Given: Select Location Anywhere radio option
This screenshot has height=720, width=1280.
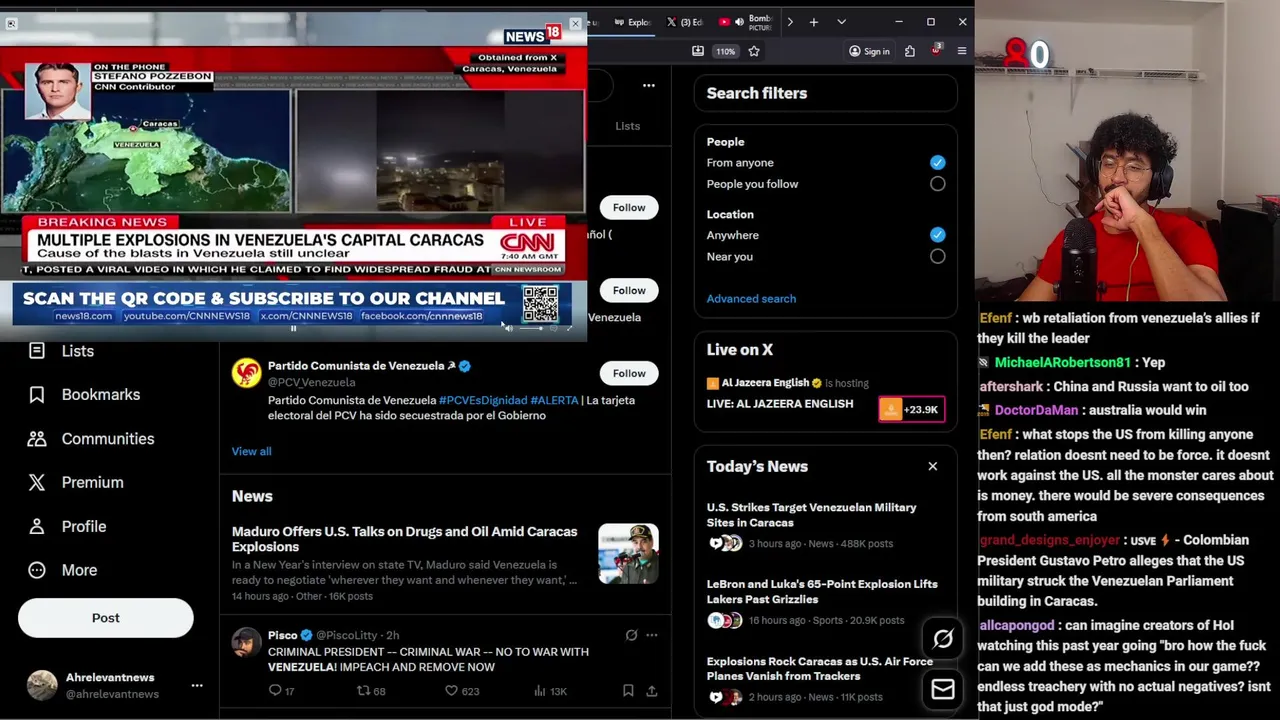Looking at the screenshot, I should [x=937, y=235].
